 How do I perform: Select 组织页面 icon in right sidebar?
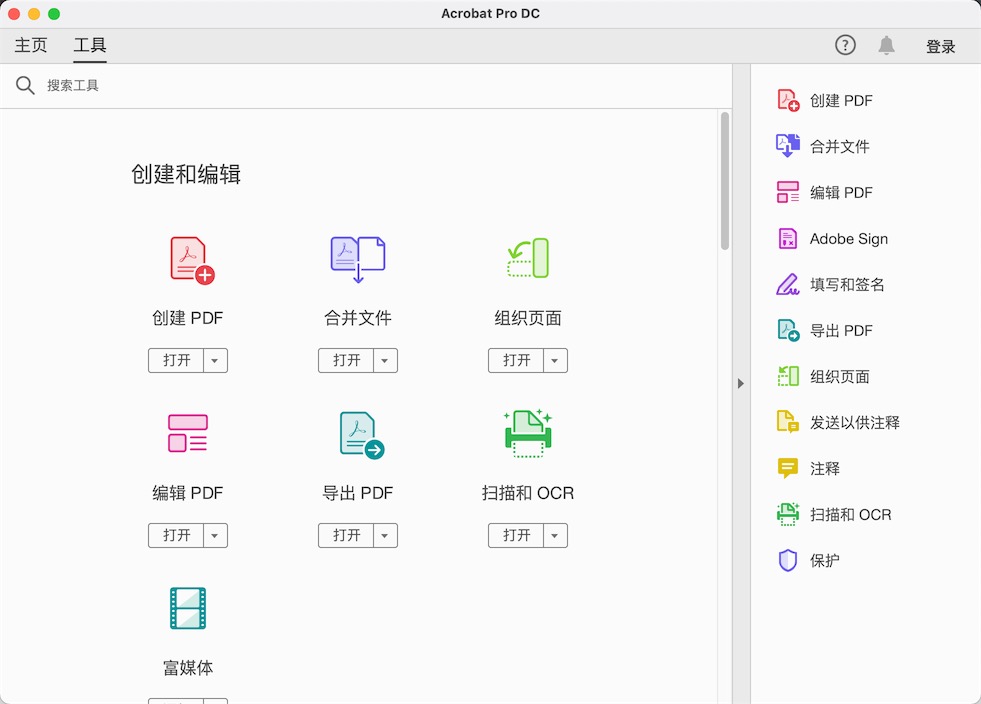788,376
